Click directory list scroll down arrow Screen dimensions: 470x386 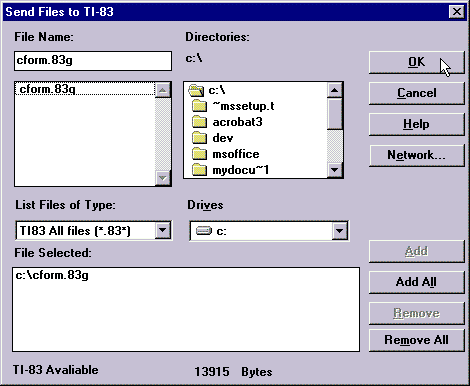click(335, 170)
